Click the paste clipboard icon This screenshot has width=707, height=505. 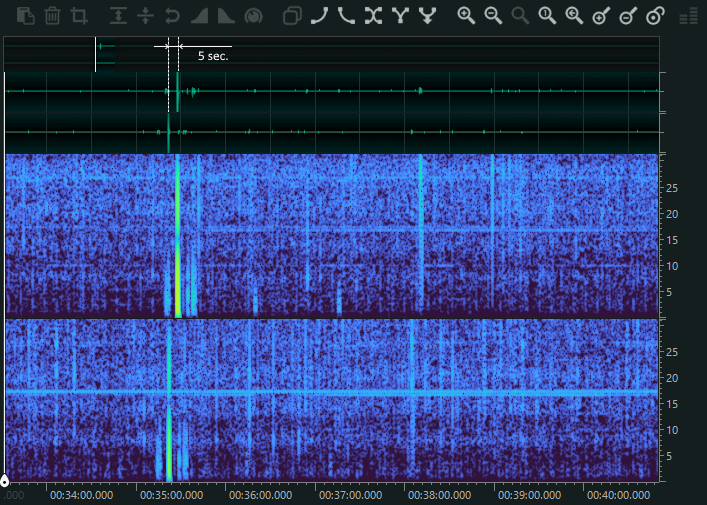point(27,16)
